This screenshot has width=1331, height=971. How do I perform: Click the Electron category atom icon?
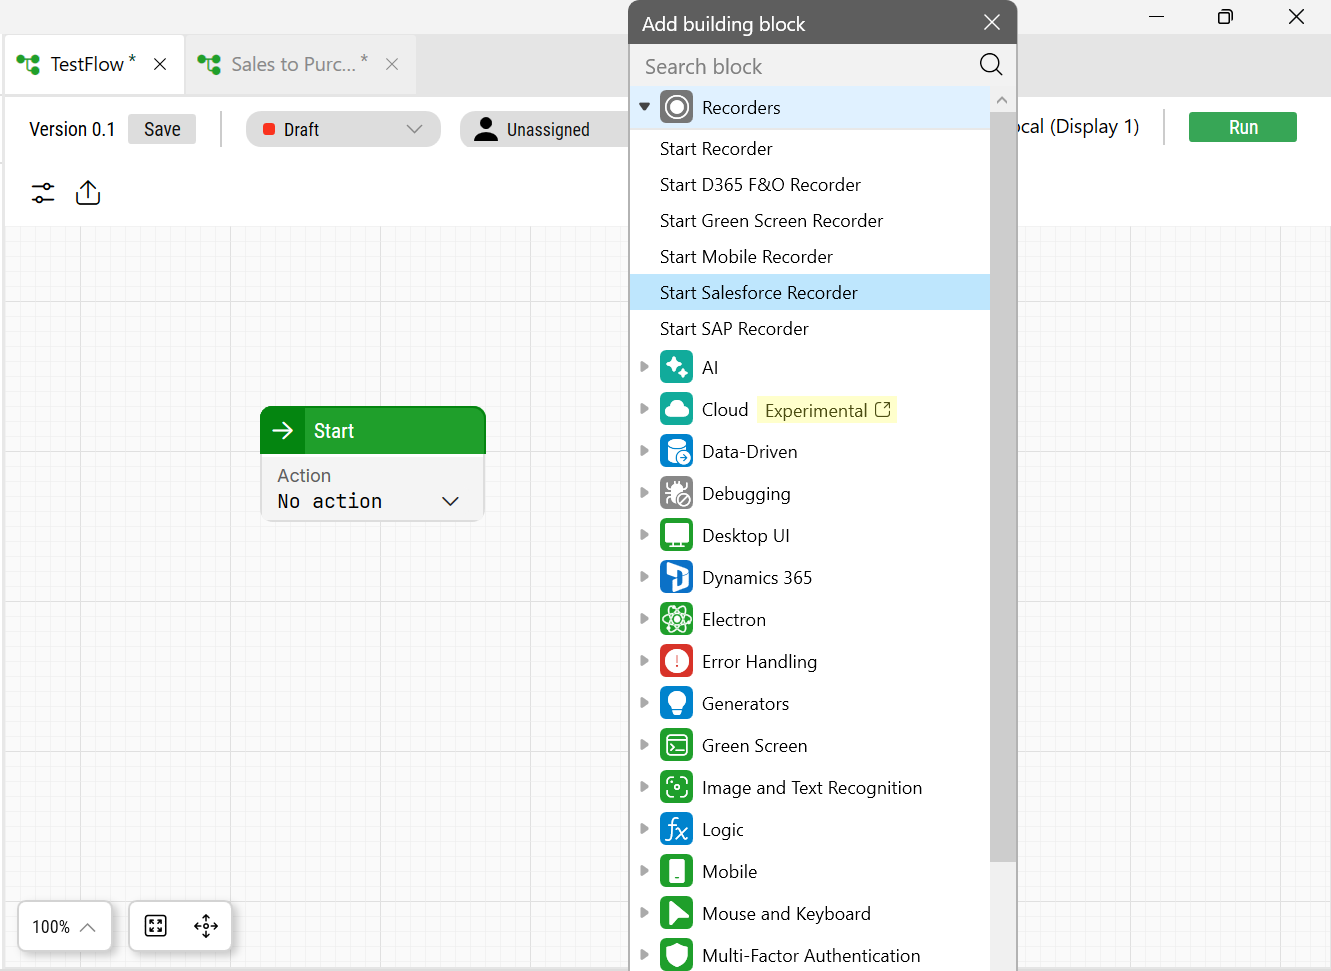(677, 620)
